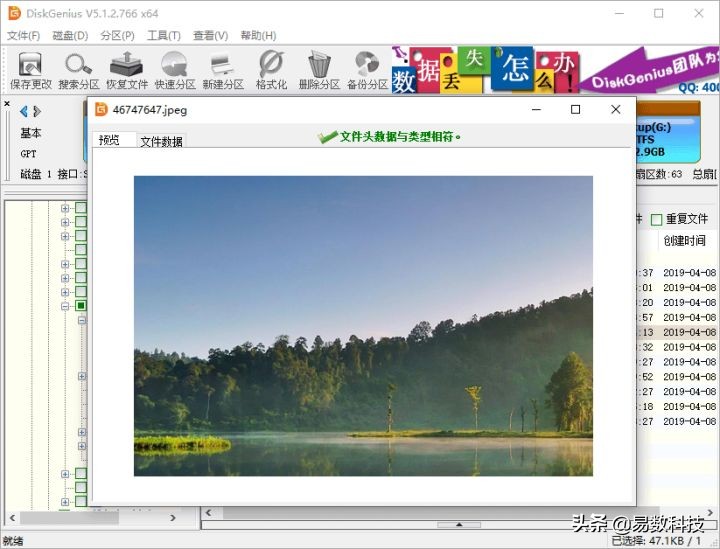Select the file row with time :32
This screenshot has height=549, width=720.
(678, 347)
